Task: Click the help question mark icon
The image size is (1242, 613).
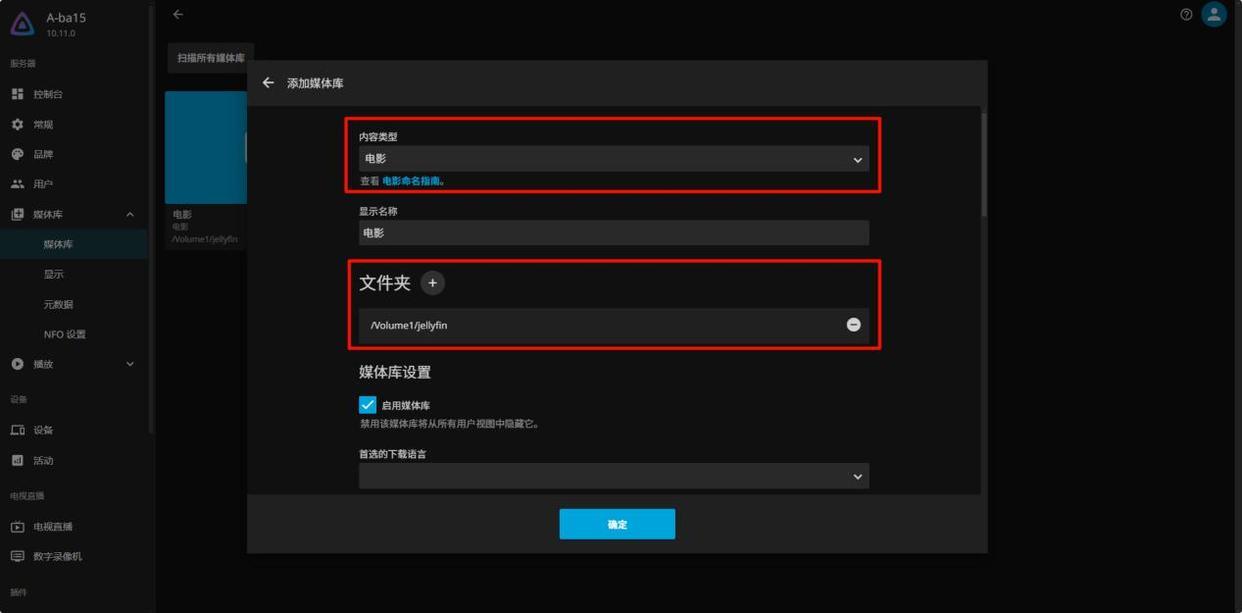Action: 1186,14
